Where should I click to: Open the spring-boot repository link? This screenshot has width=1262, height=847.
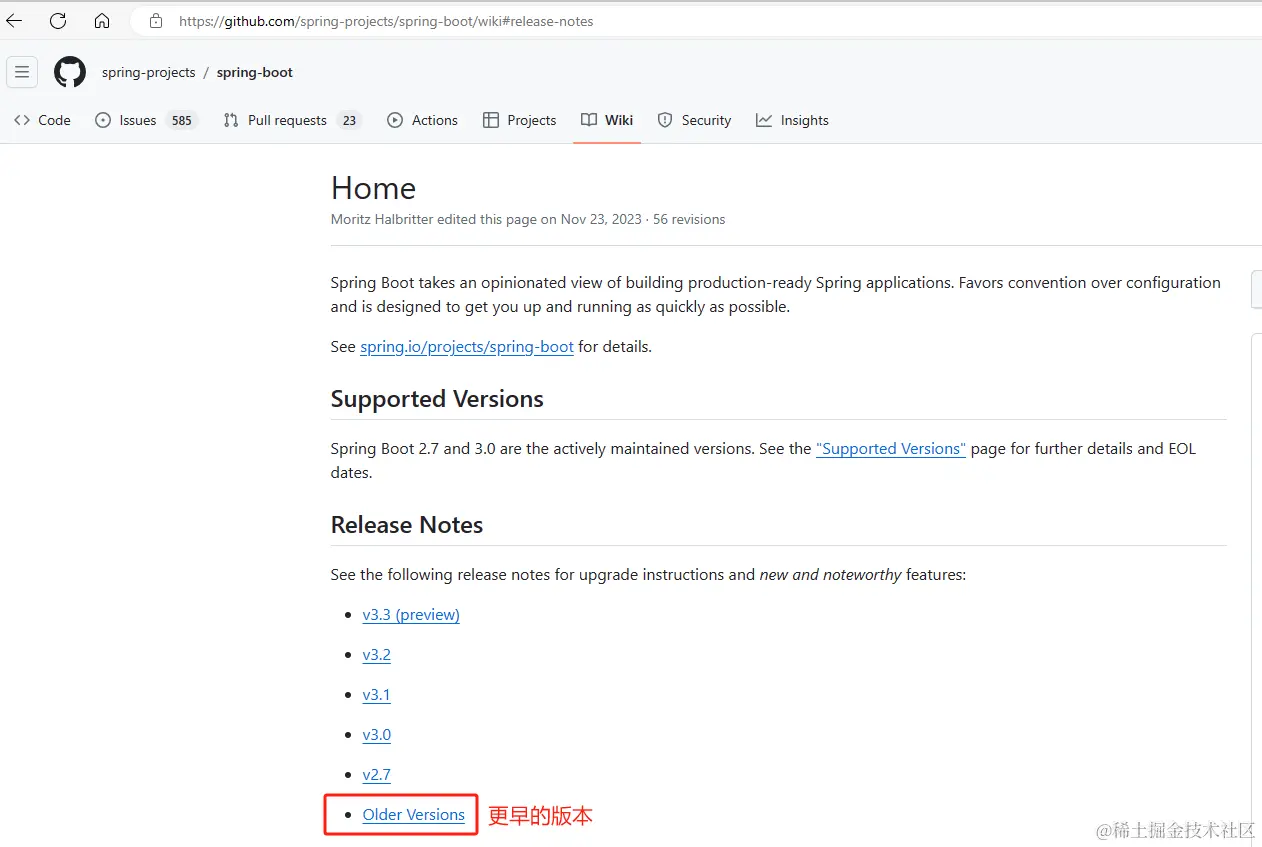point(255,72)
